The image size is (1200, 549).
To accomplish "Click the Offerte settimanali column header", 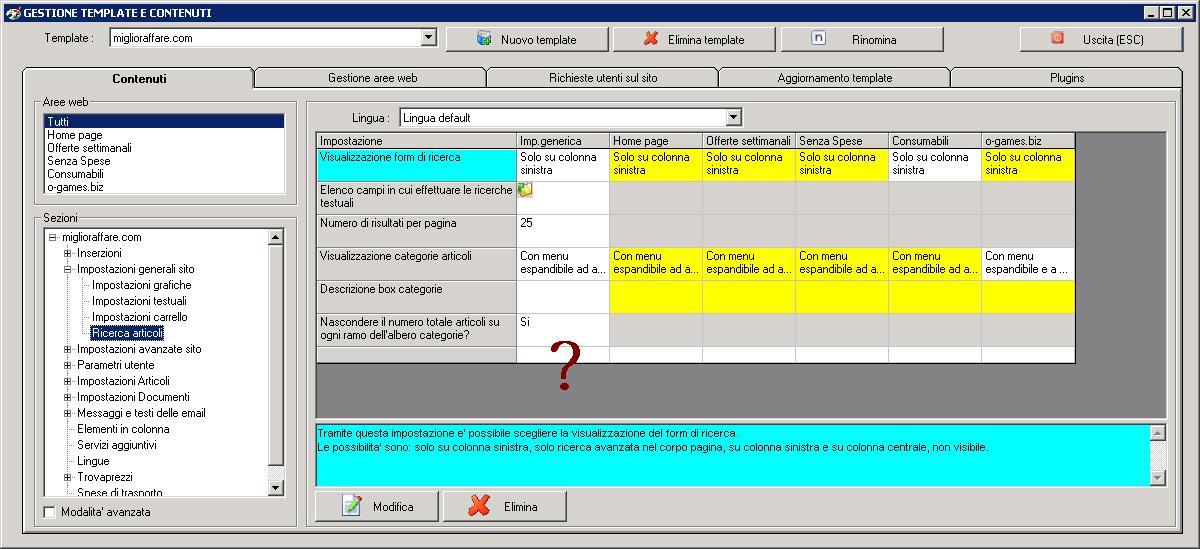I will (749, 141).
